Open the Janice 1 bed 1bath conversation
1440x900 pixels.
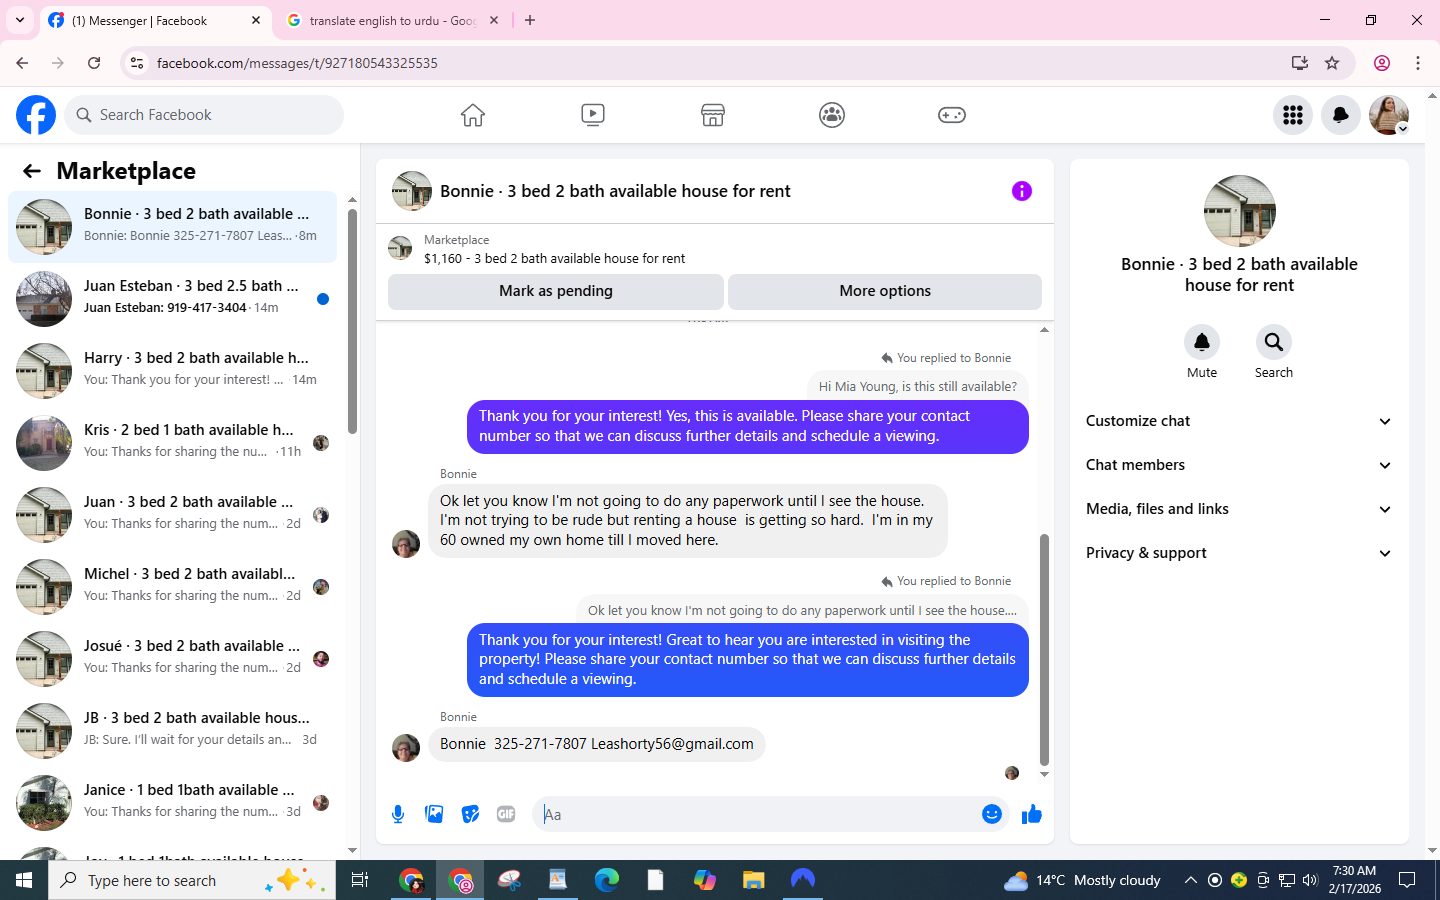[172, 803]
